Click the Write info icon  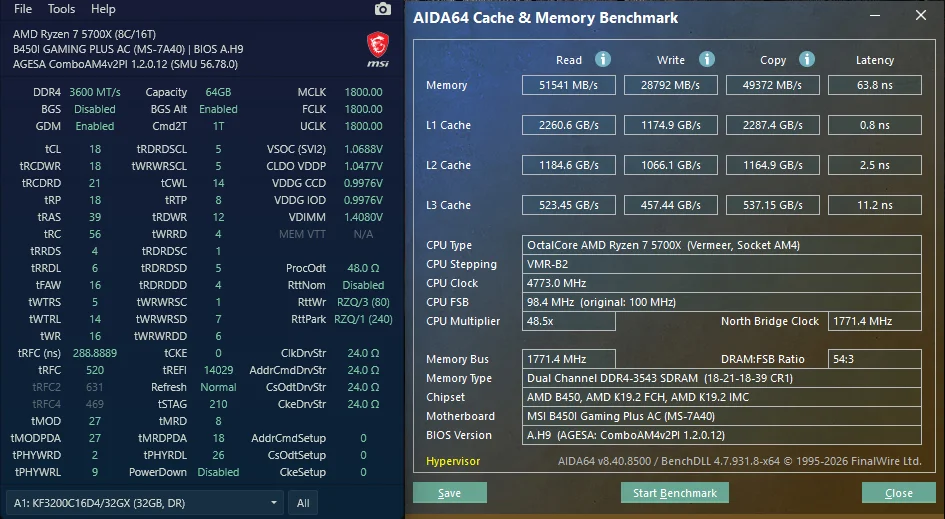click(x=707, y=59)
